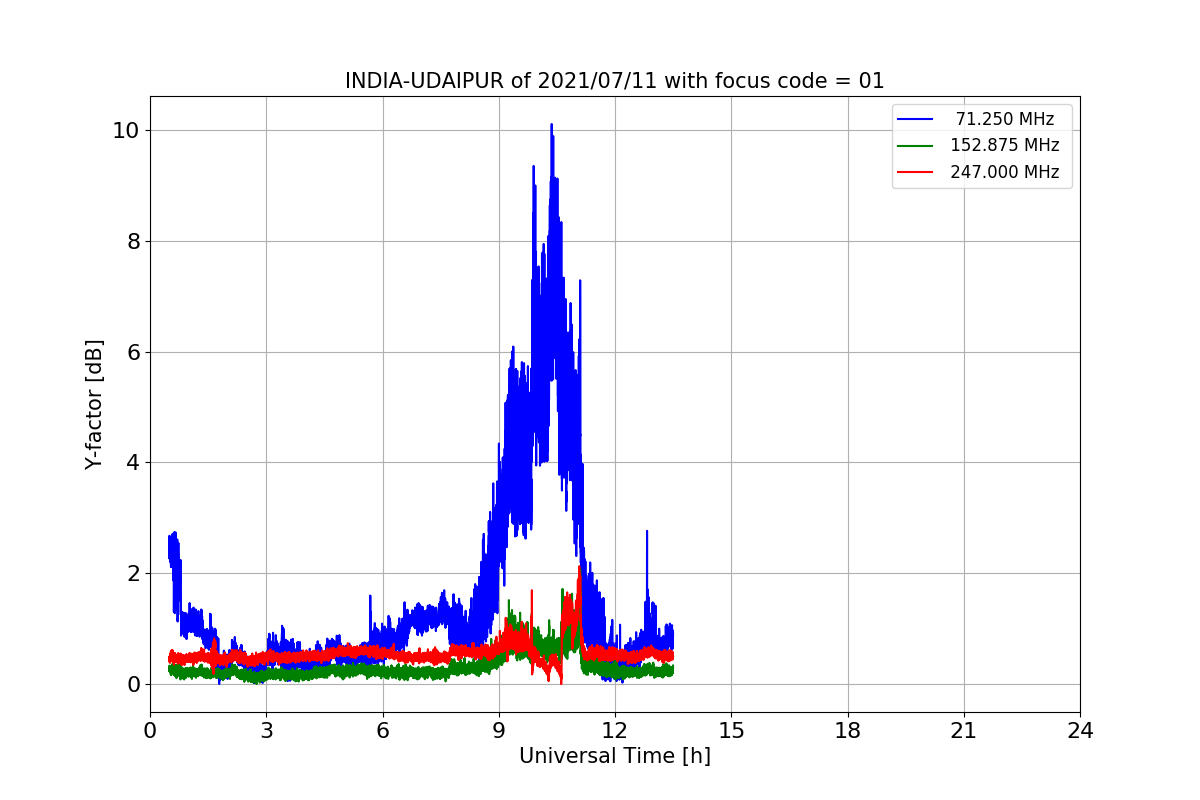The width and height of the screenshot is (1200, 800).
Task: Click the y-axis tick label 8
Action: point(133,241)
